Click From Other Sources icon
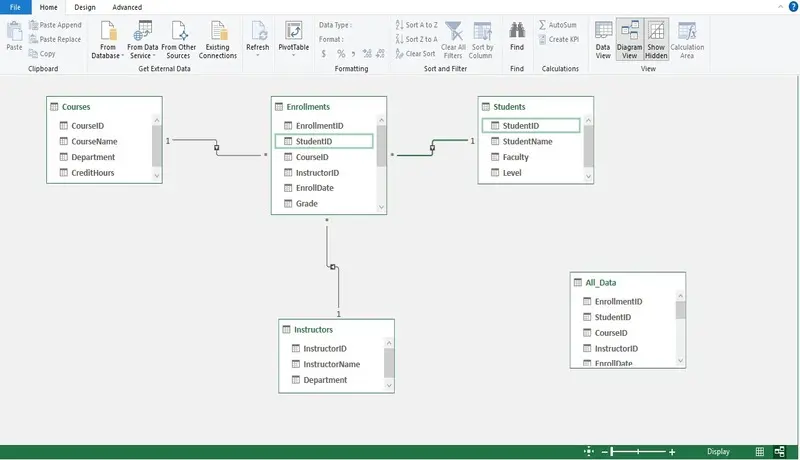The width and height of the screenshot is (800, 460). coord(179,40)
